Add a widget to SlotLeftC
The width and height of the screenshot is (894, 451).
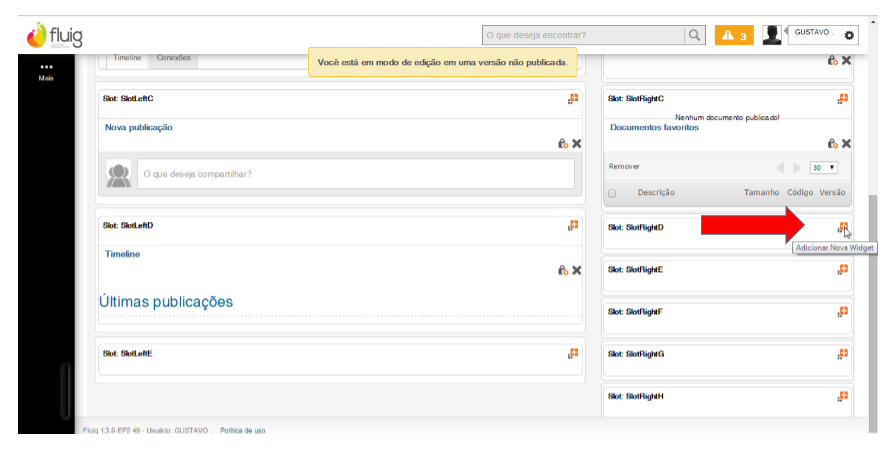[x=573, y=98]
